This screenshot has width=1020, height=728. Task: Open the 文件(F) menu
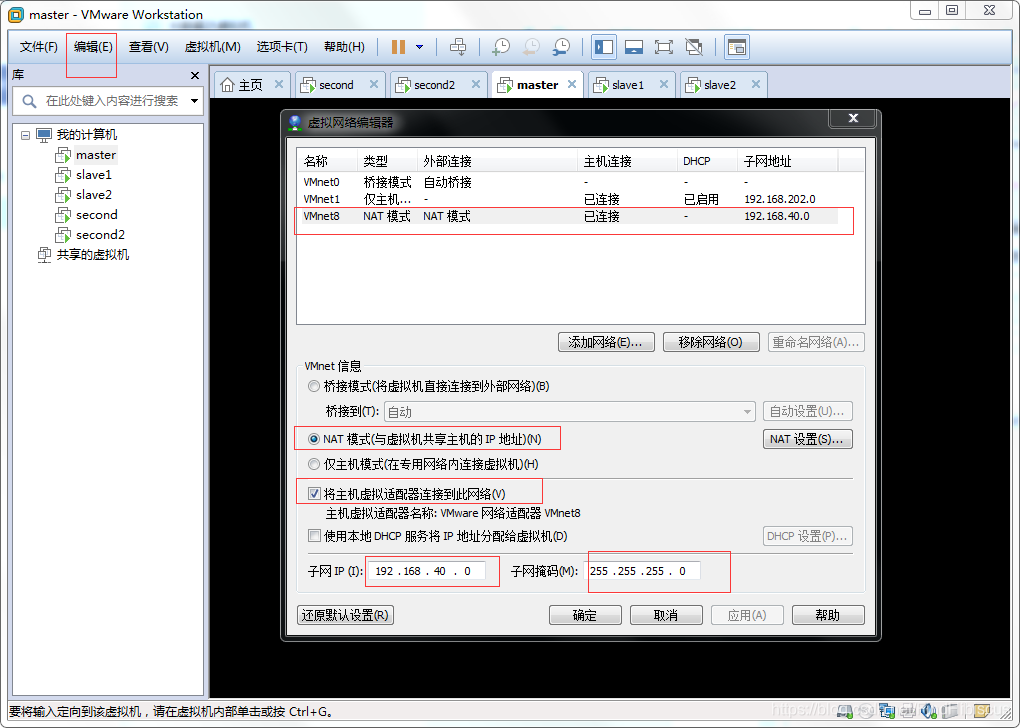tap(38, 47)
